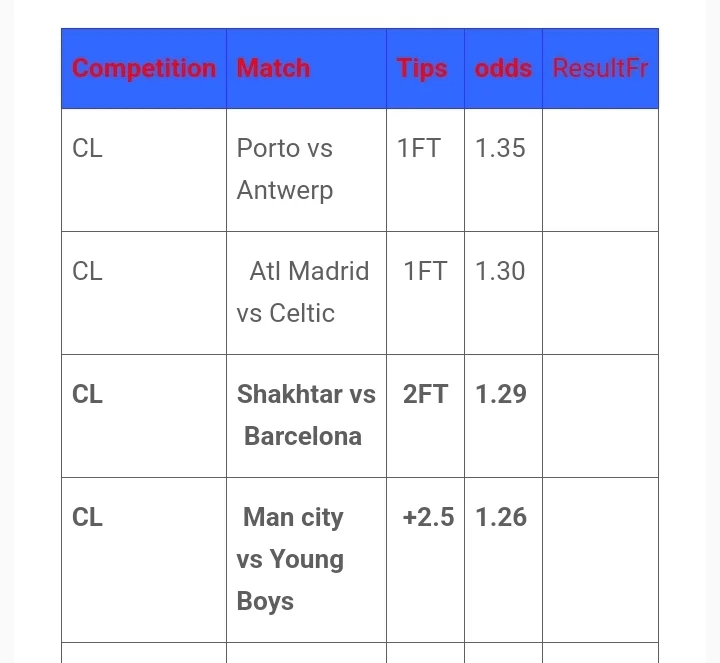Click the Competition column header
This screenshot has height=663, width=720.
click(144, 69)
